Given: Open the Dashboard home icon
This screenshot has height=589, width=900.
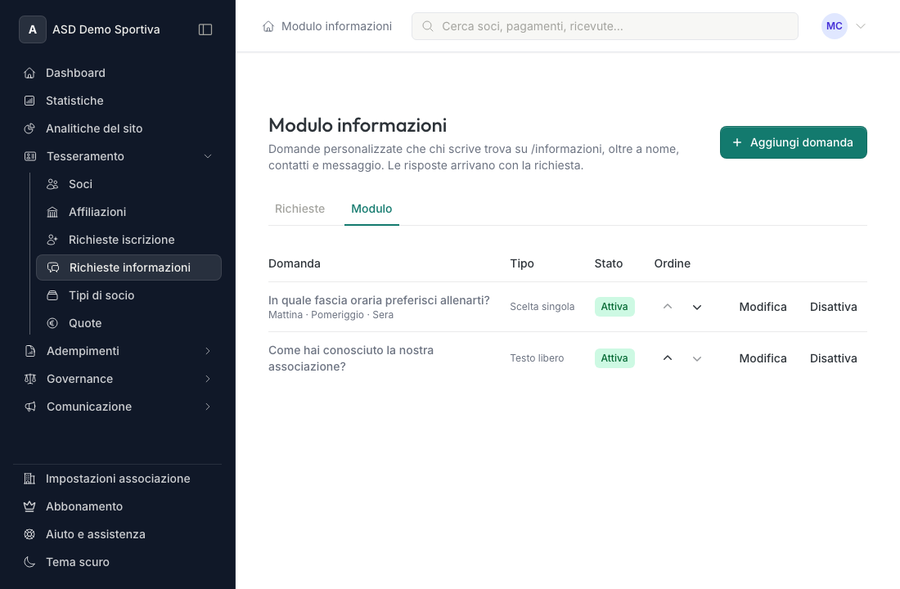Looking at the screenshot, I should click(x=30, y=73).
